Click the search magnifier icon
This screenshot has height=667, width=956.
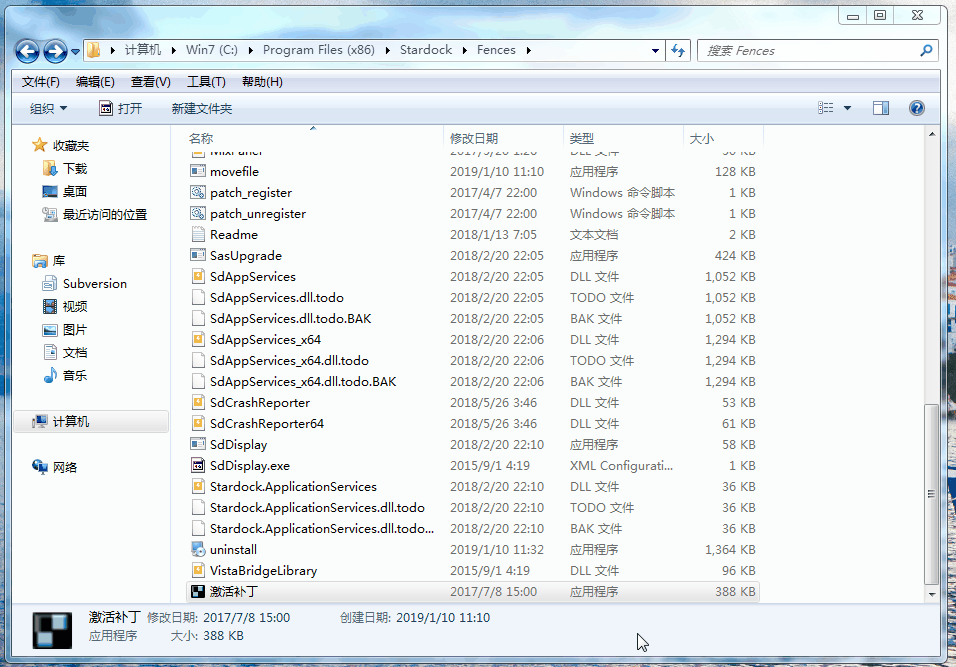926,51
